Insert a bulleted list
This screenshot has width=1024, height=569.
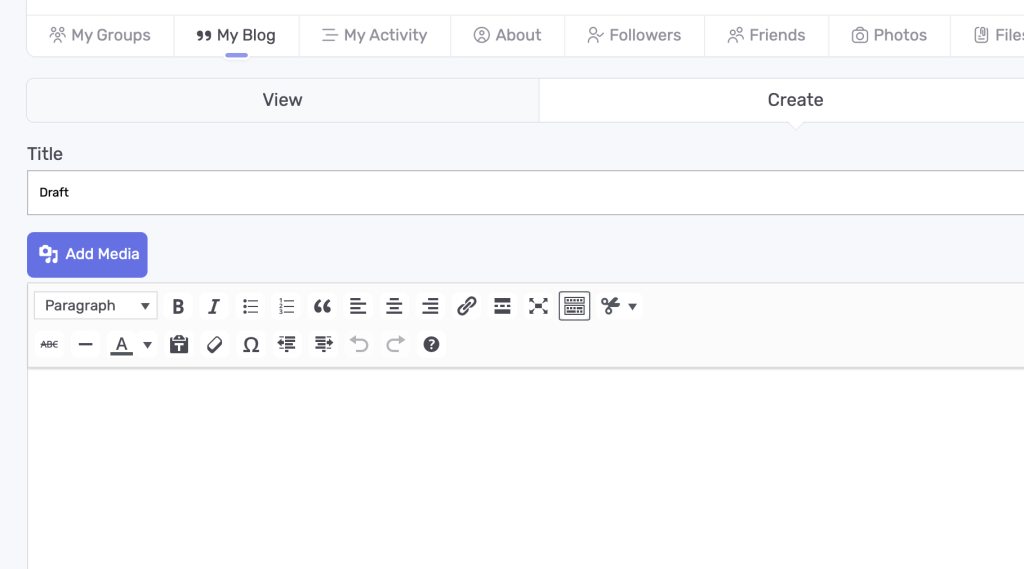pyautogui.click(x=250, y=306)
